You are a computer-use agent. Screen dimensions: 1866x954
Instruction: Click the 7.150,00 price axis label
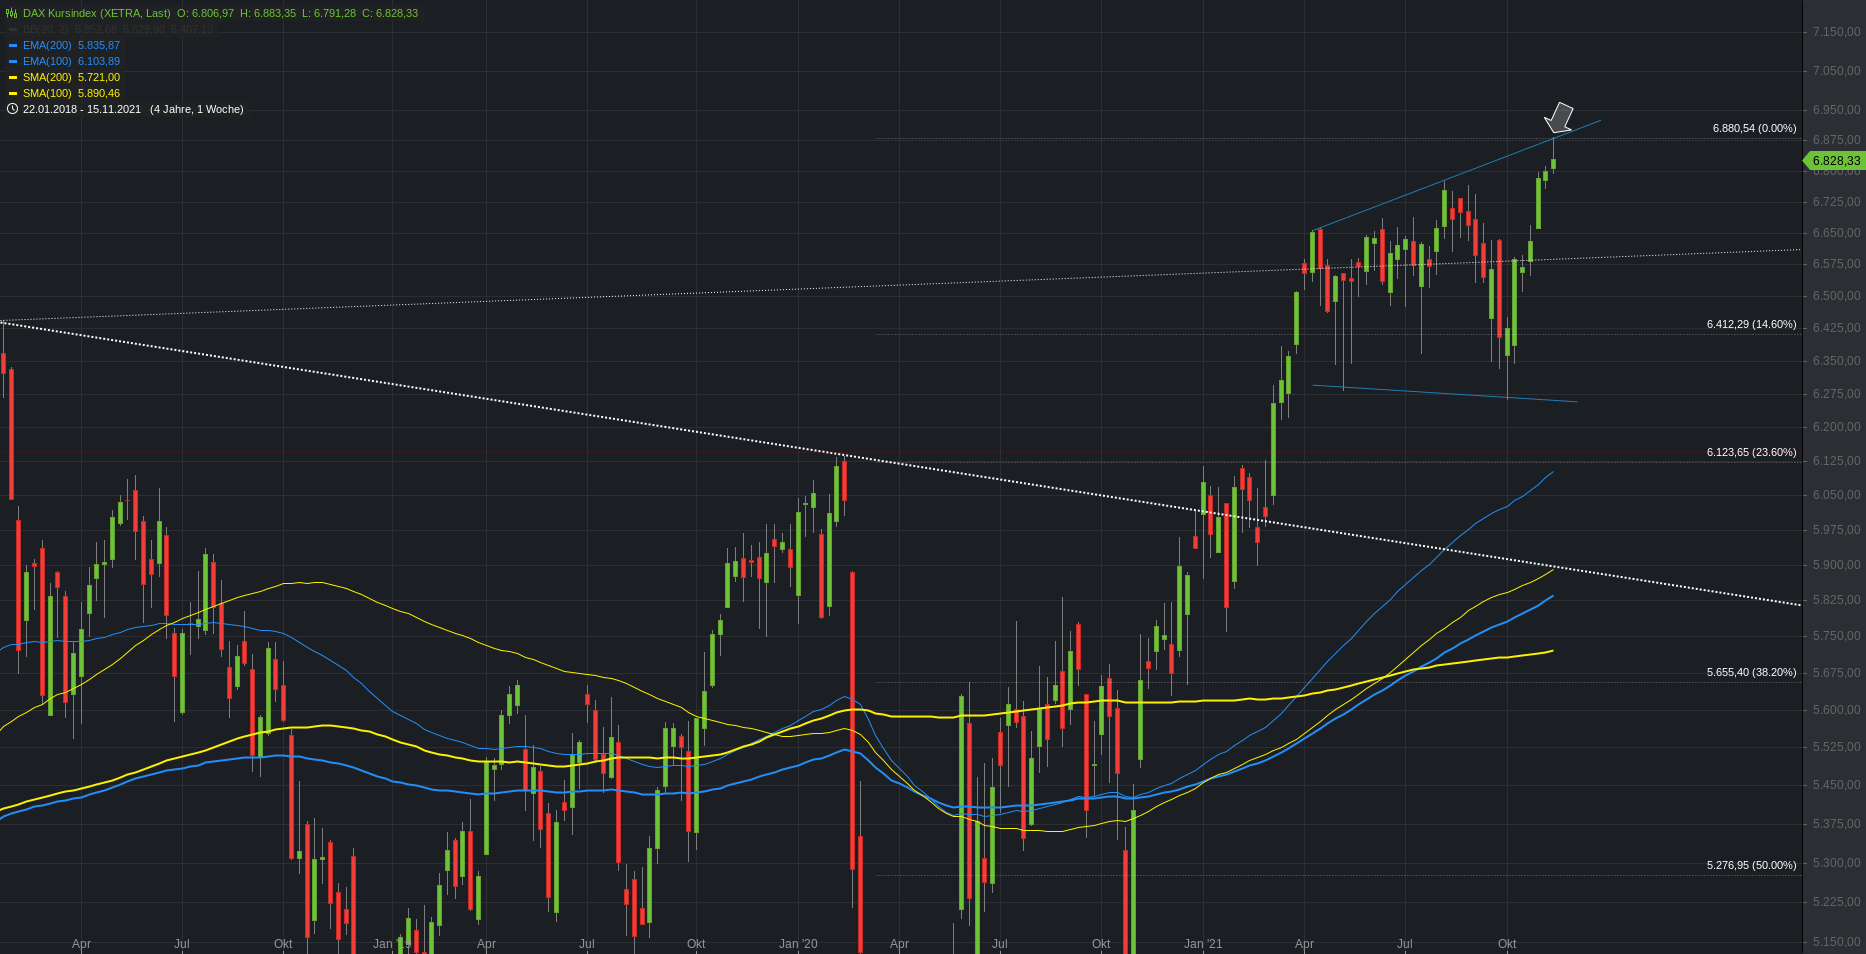1836,32
